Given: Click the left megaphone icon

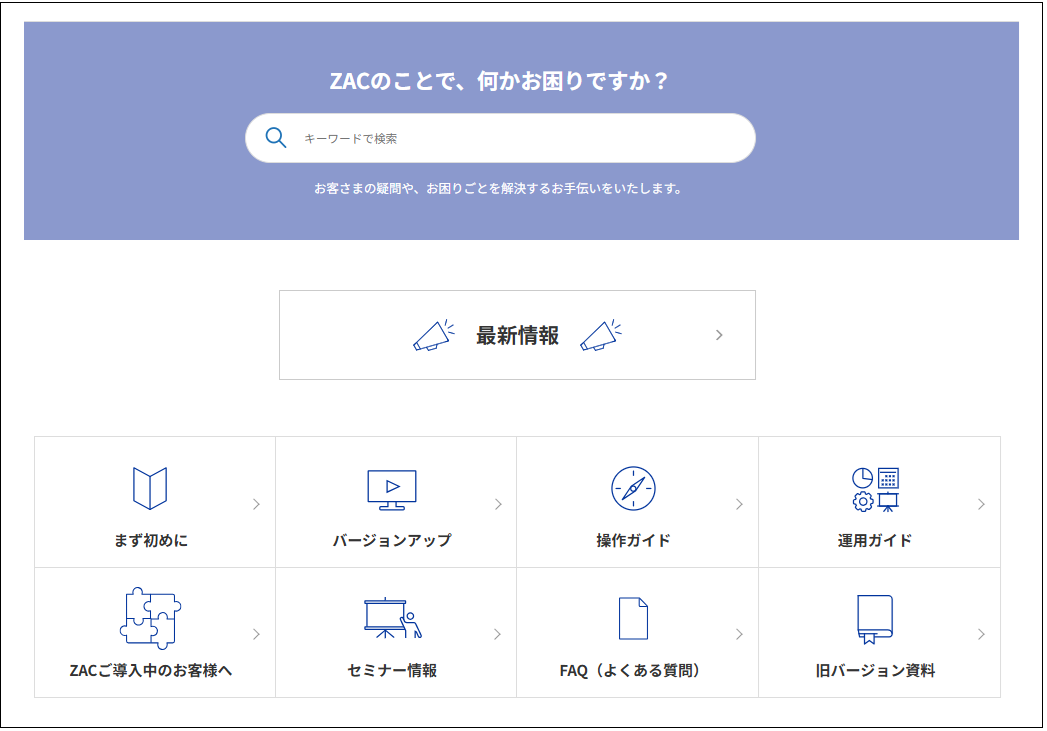Looking at the screenshot, I should click(x=434, y=336).
